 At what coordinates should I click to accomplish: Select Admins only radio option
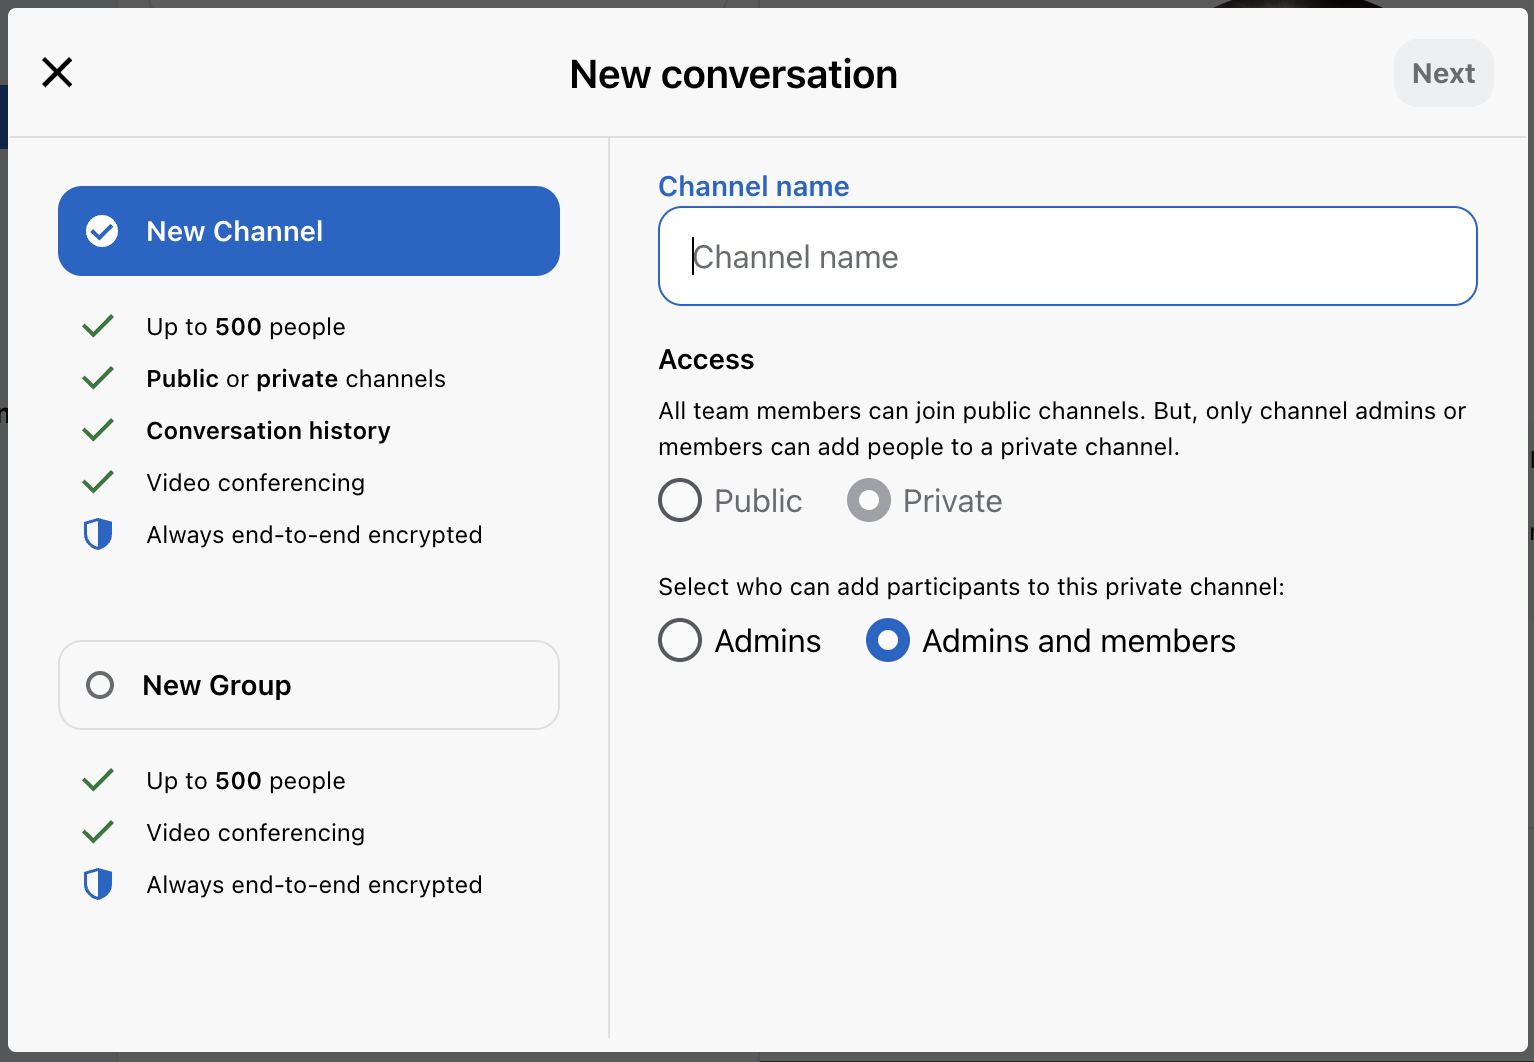pos(680,640)
